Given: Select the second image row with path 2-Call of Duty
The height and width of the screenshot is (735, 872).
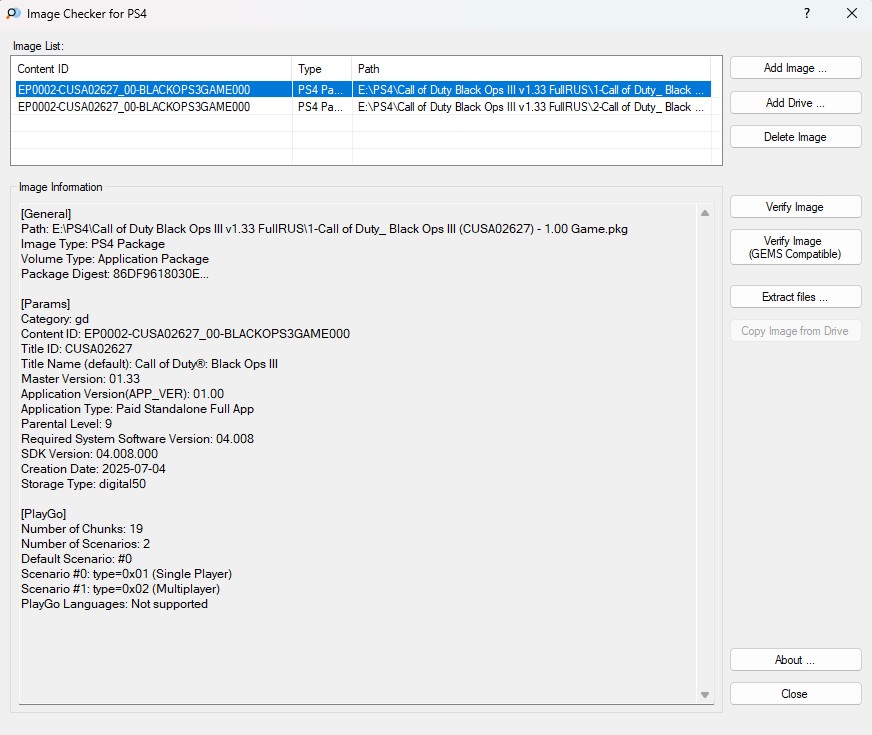Looking at the screenshot, I should click(363, 107).
